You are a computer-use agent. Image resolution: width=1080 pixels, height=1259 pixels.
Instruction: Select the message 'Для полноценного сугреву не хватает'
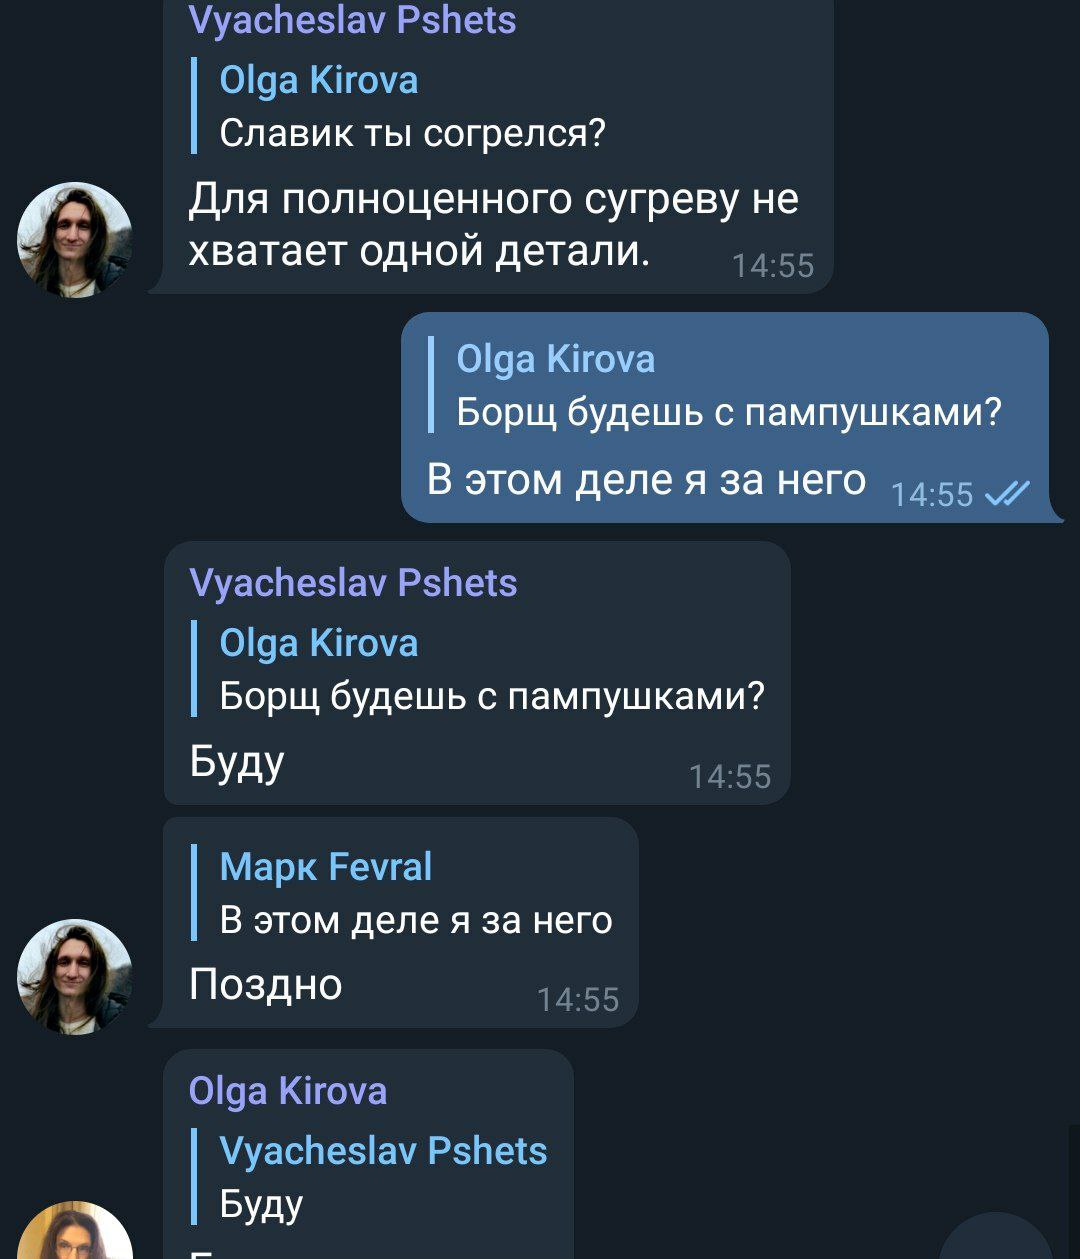[494, 224]
